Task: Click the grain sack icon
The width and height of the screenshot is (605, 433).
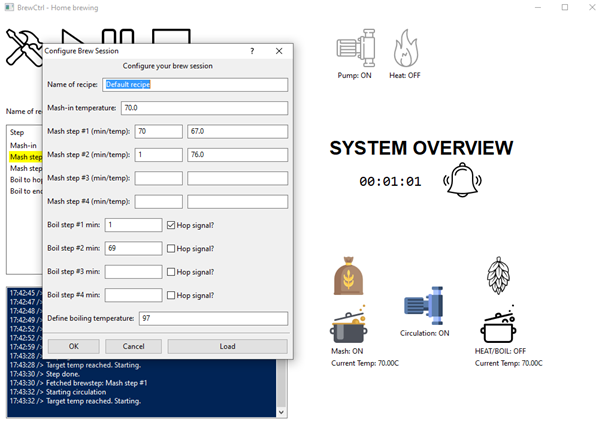Action: pos(348,277)
